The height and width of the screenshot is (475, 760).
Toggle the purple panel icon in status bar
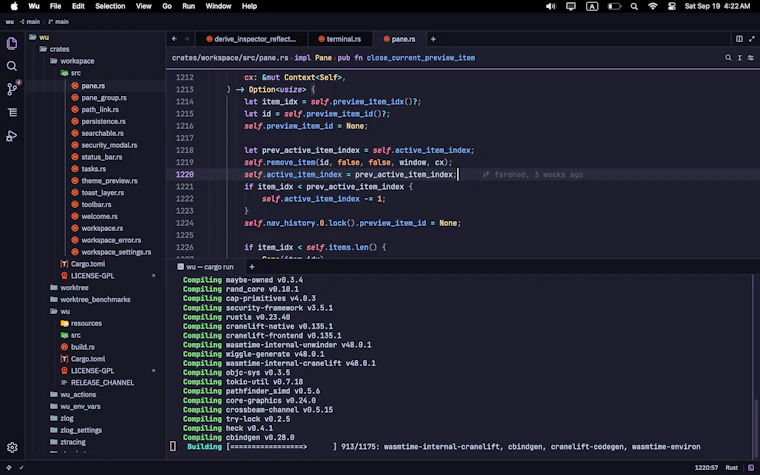point(751,468)
